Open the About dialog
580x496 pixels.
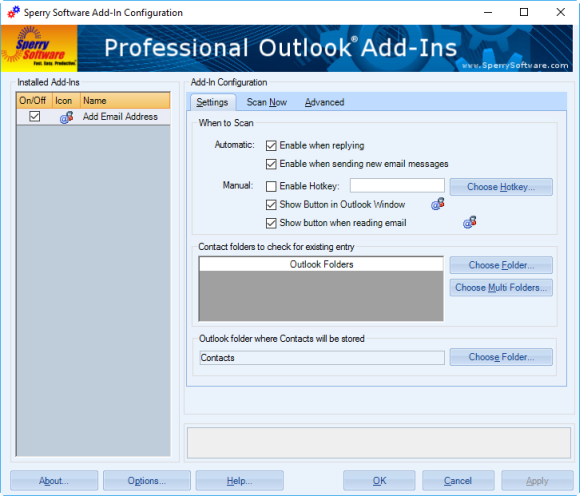(x=54, y=480)
